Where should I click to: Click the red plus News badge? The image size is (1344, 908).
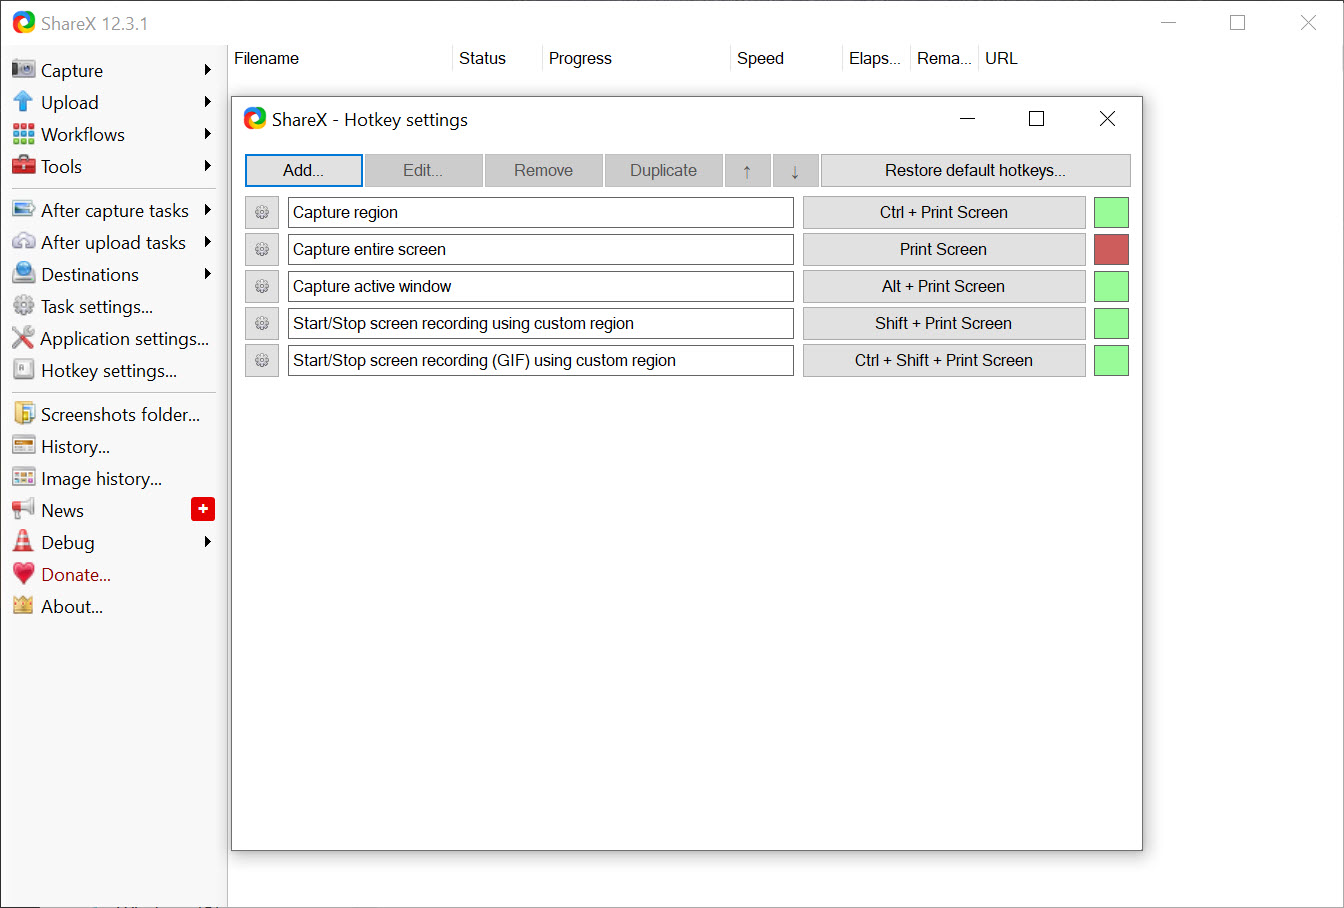coord(203,509)
